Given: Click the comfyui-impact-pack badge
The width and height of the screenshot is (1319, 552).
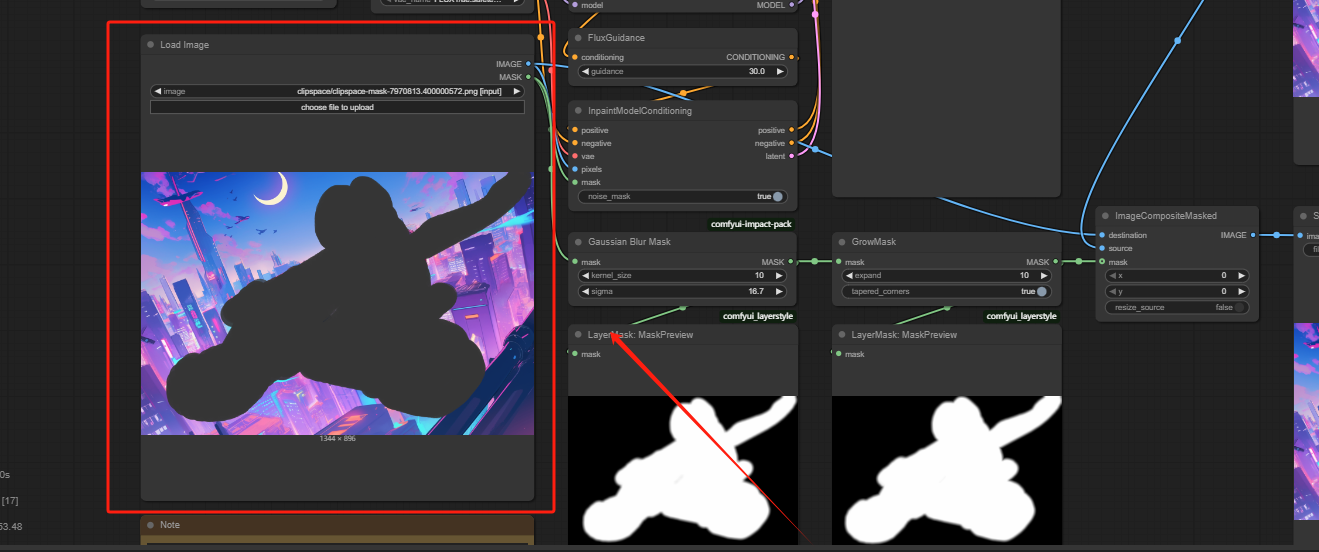Looking at the screenshot, I should click(751, 225).
